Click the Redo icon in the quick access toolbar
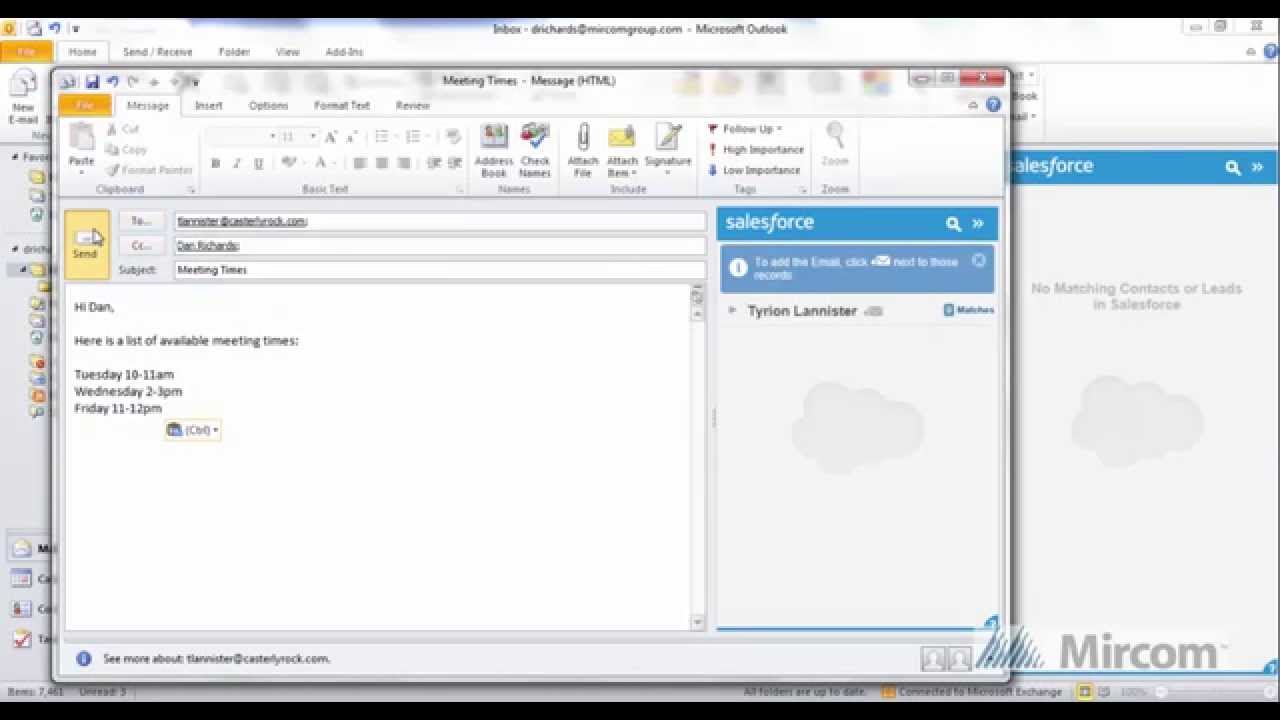The height and width of the screenshot is (720, 1280). point(133,82)
